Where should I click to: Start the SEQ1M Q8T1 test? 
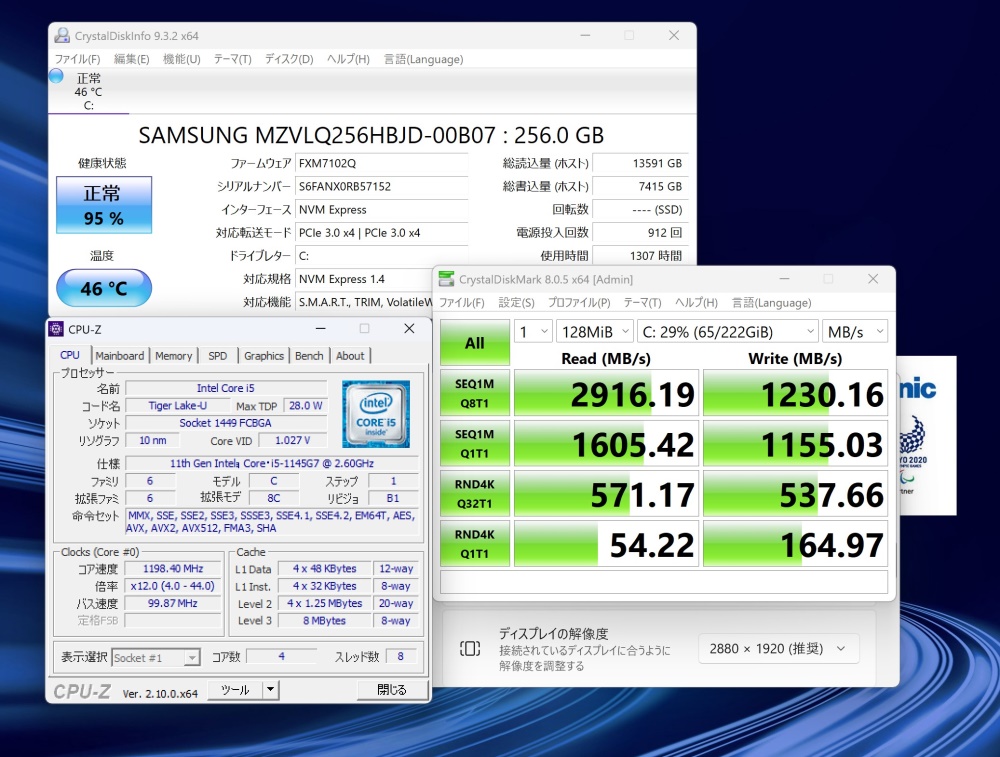pyautogui.click(x=474, y=393)
